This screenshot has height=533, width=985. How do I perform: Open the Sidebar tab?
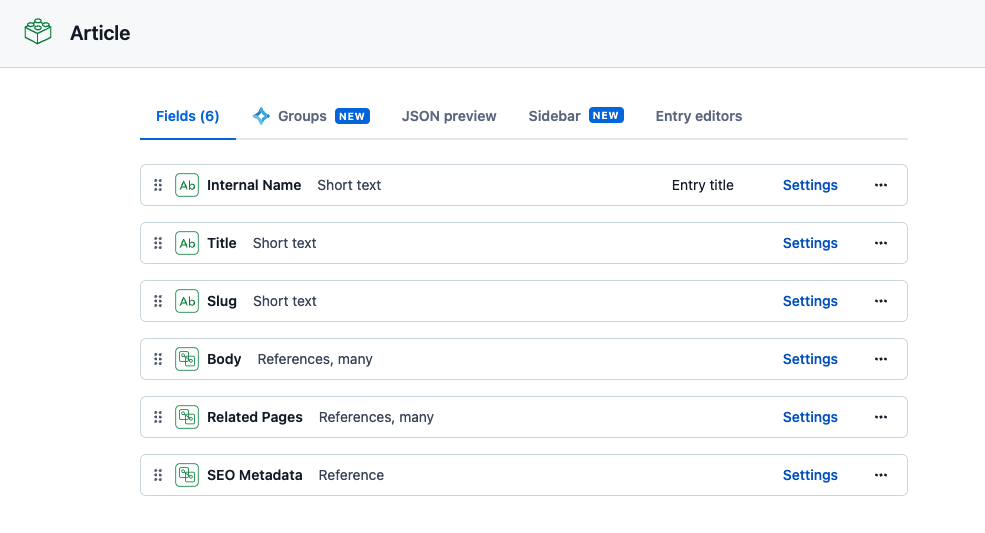coord(554,116)
